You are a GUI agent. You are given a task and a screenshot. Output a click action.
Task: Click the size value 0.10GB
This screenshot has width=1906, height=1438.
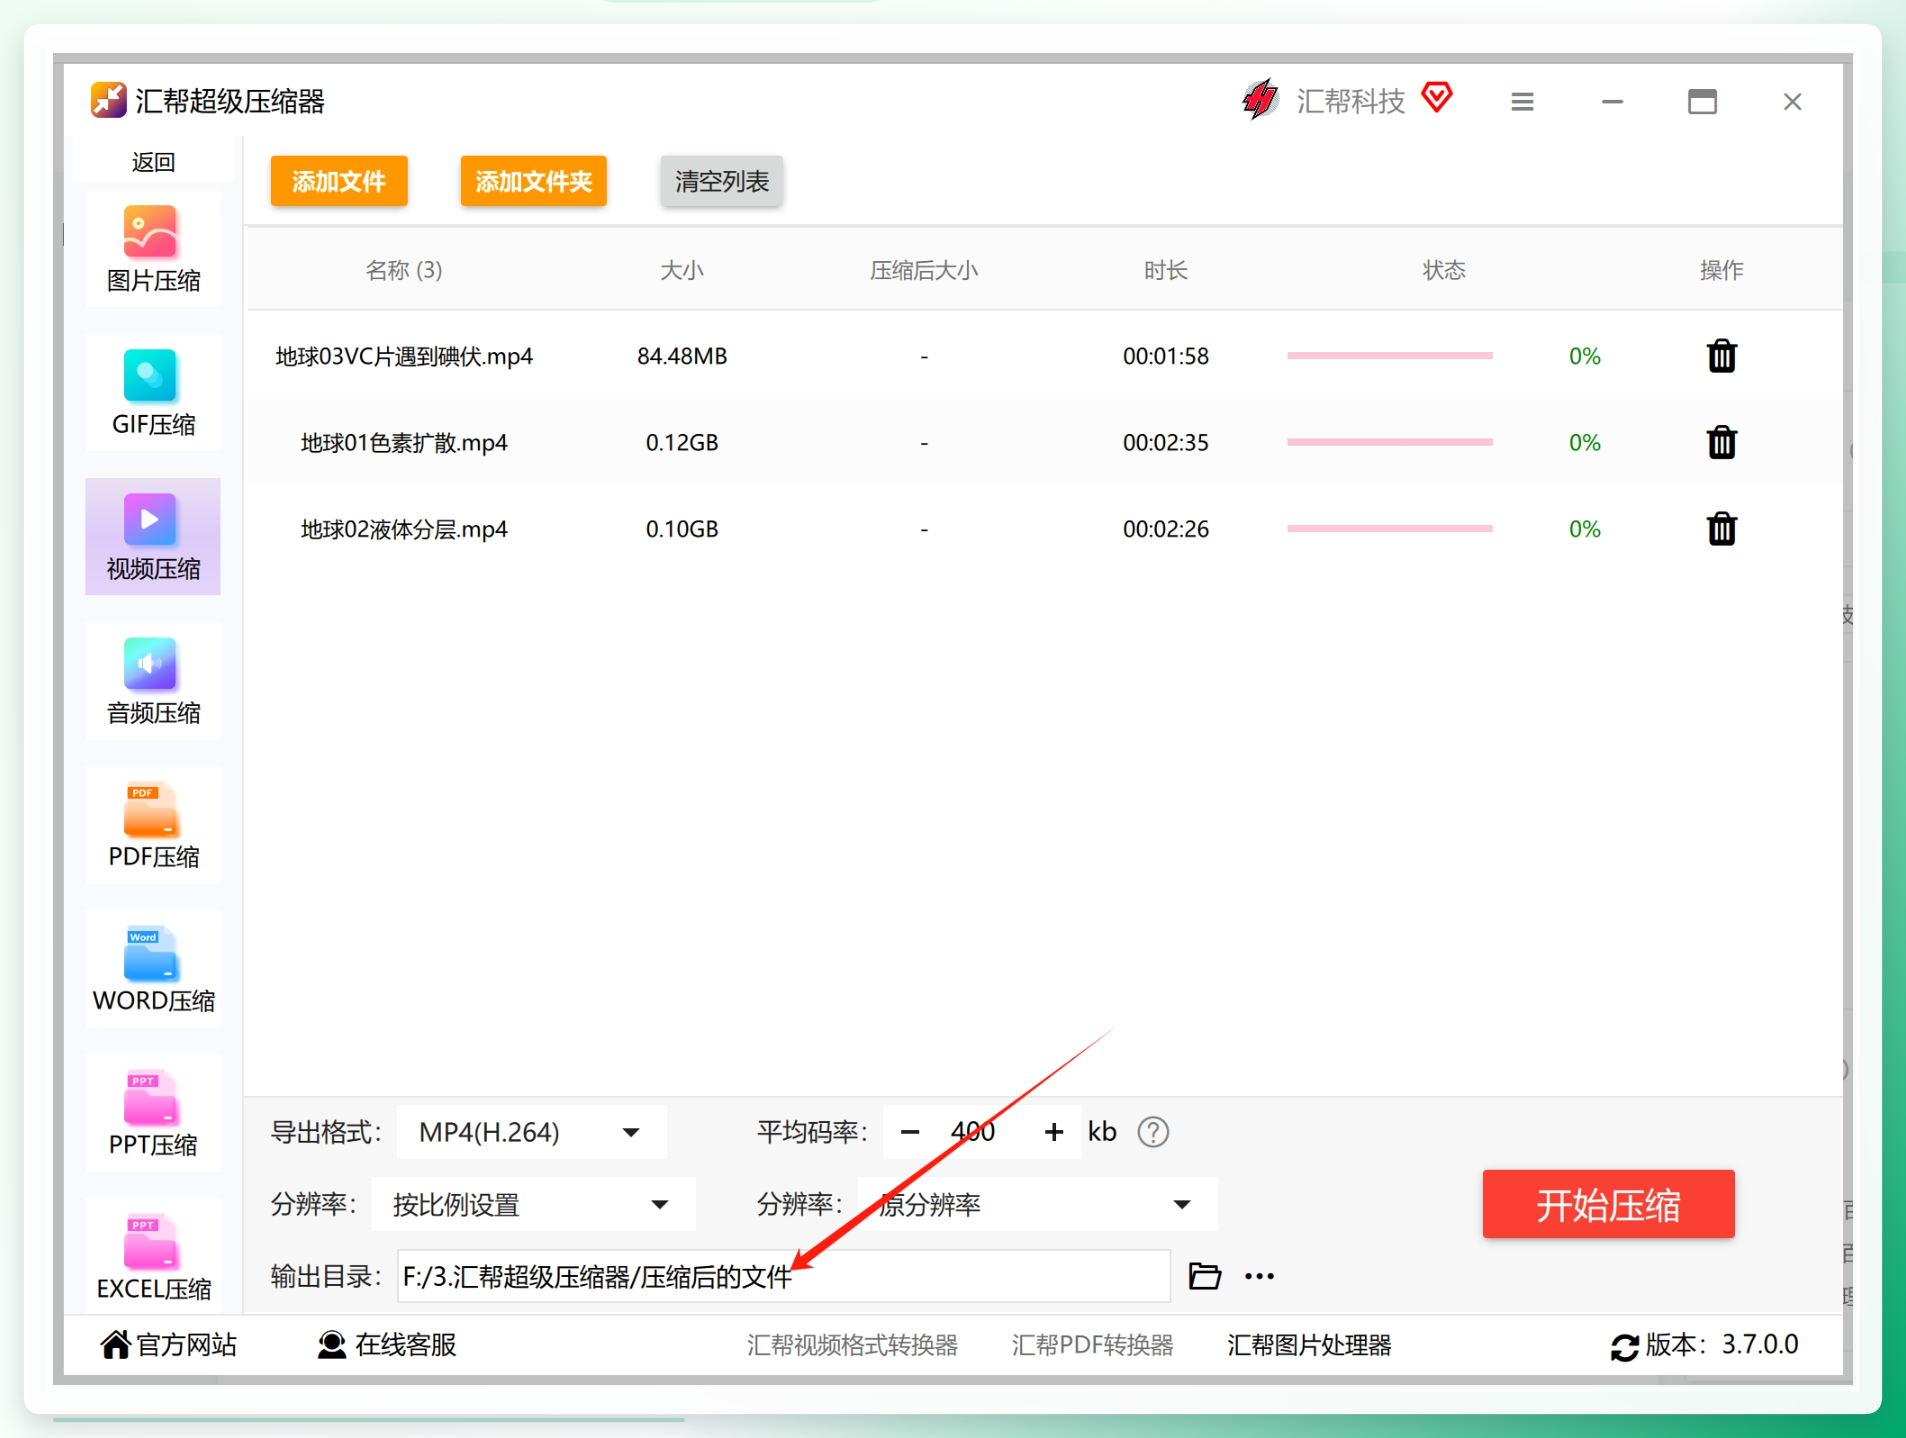(x=682, y=529)
